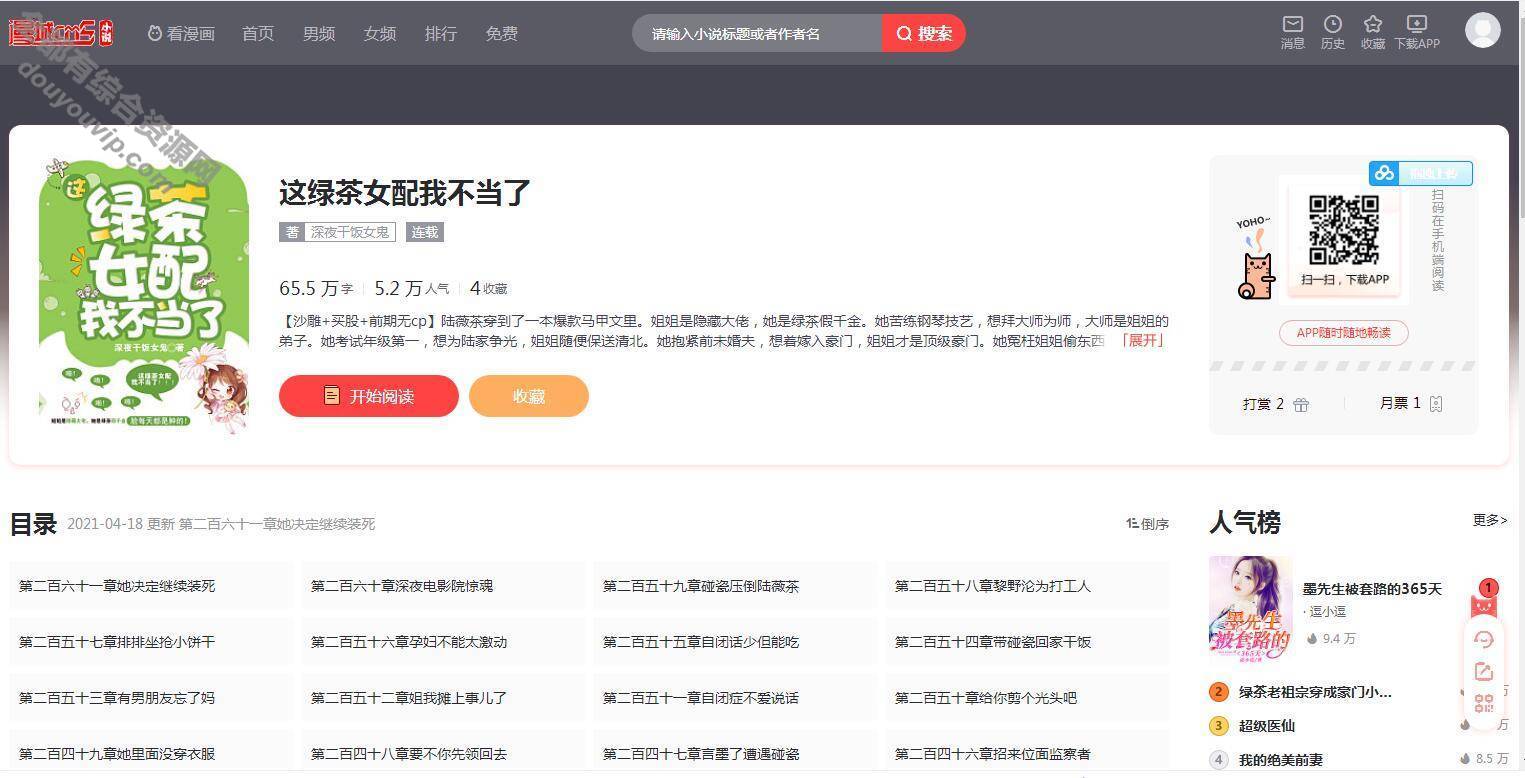Click the orange 收藏 bookmark button
Screen dimensions: 1525x778
[x=529, y=396]
